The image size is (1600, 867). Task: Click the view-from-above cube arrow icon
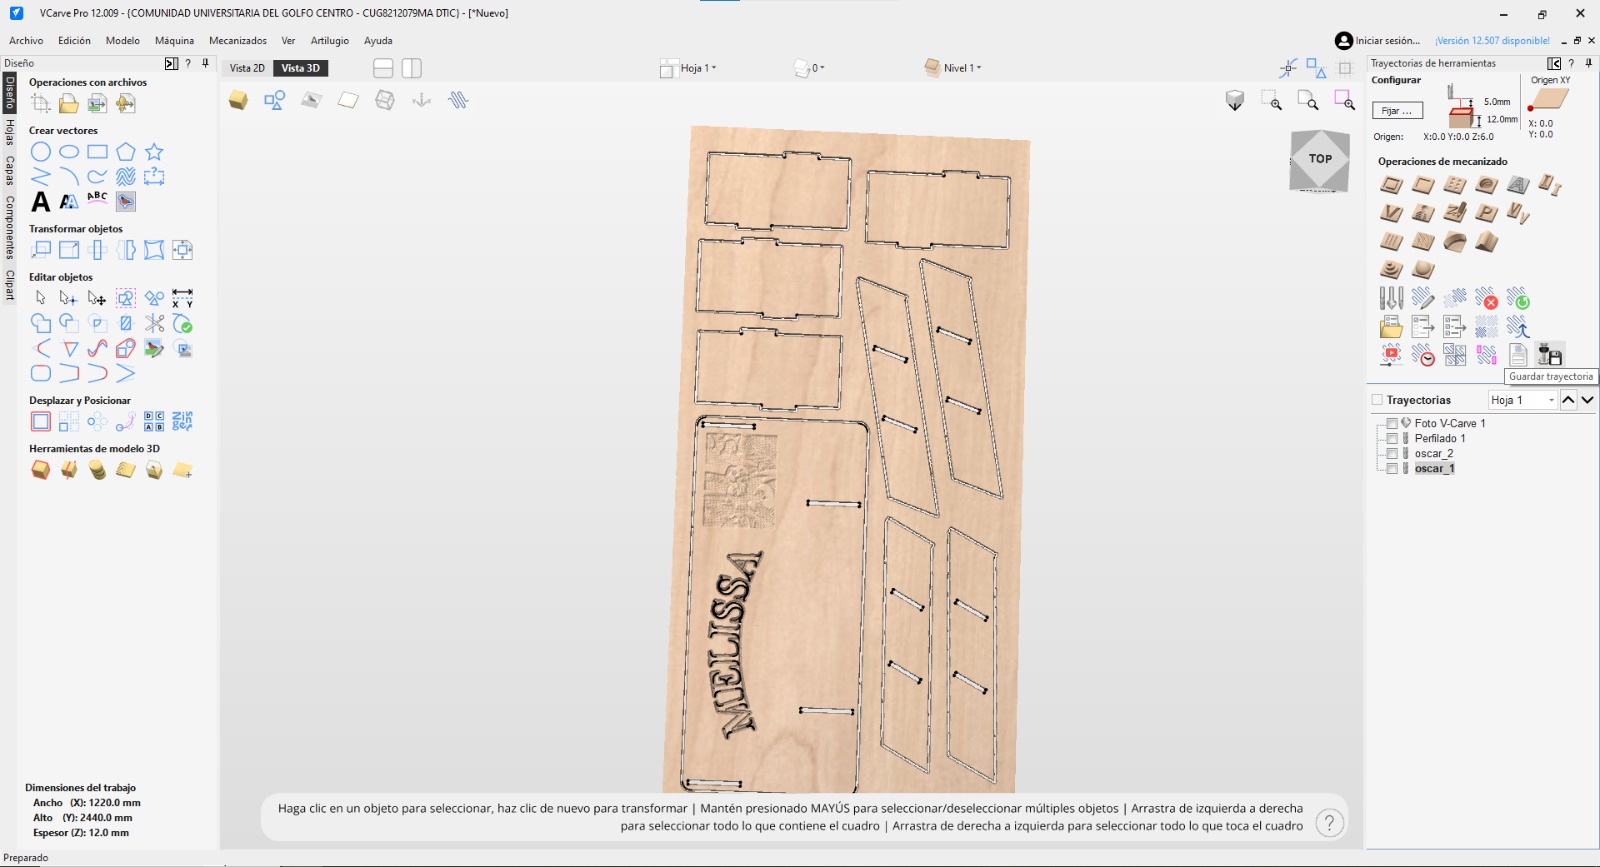tap(1235, 100)
